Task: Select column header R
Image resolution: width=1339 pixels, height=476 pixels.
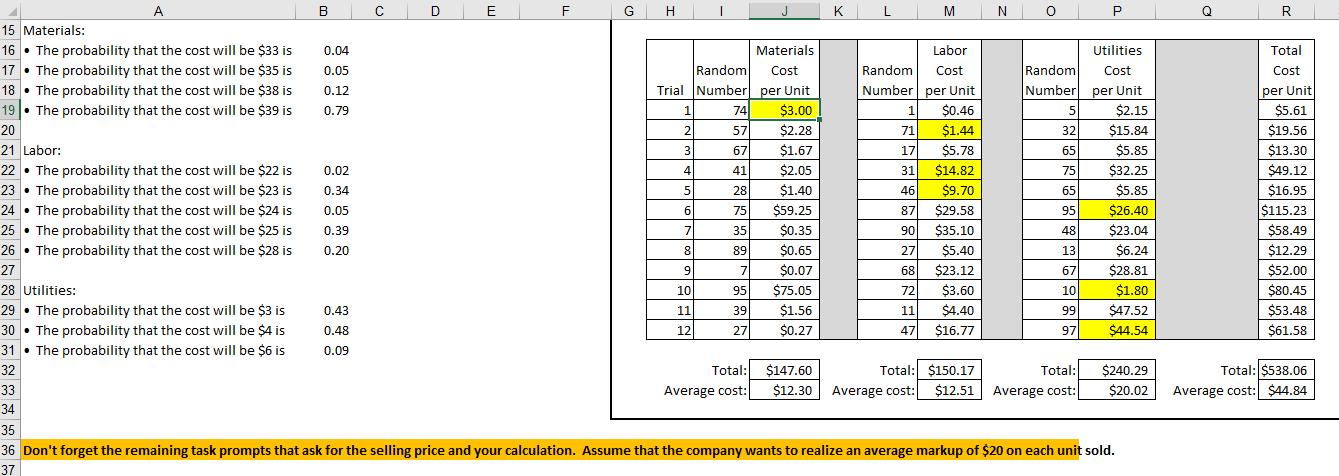Action: (x=1286, y=11)
